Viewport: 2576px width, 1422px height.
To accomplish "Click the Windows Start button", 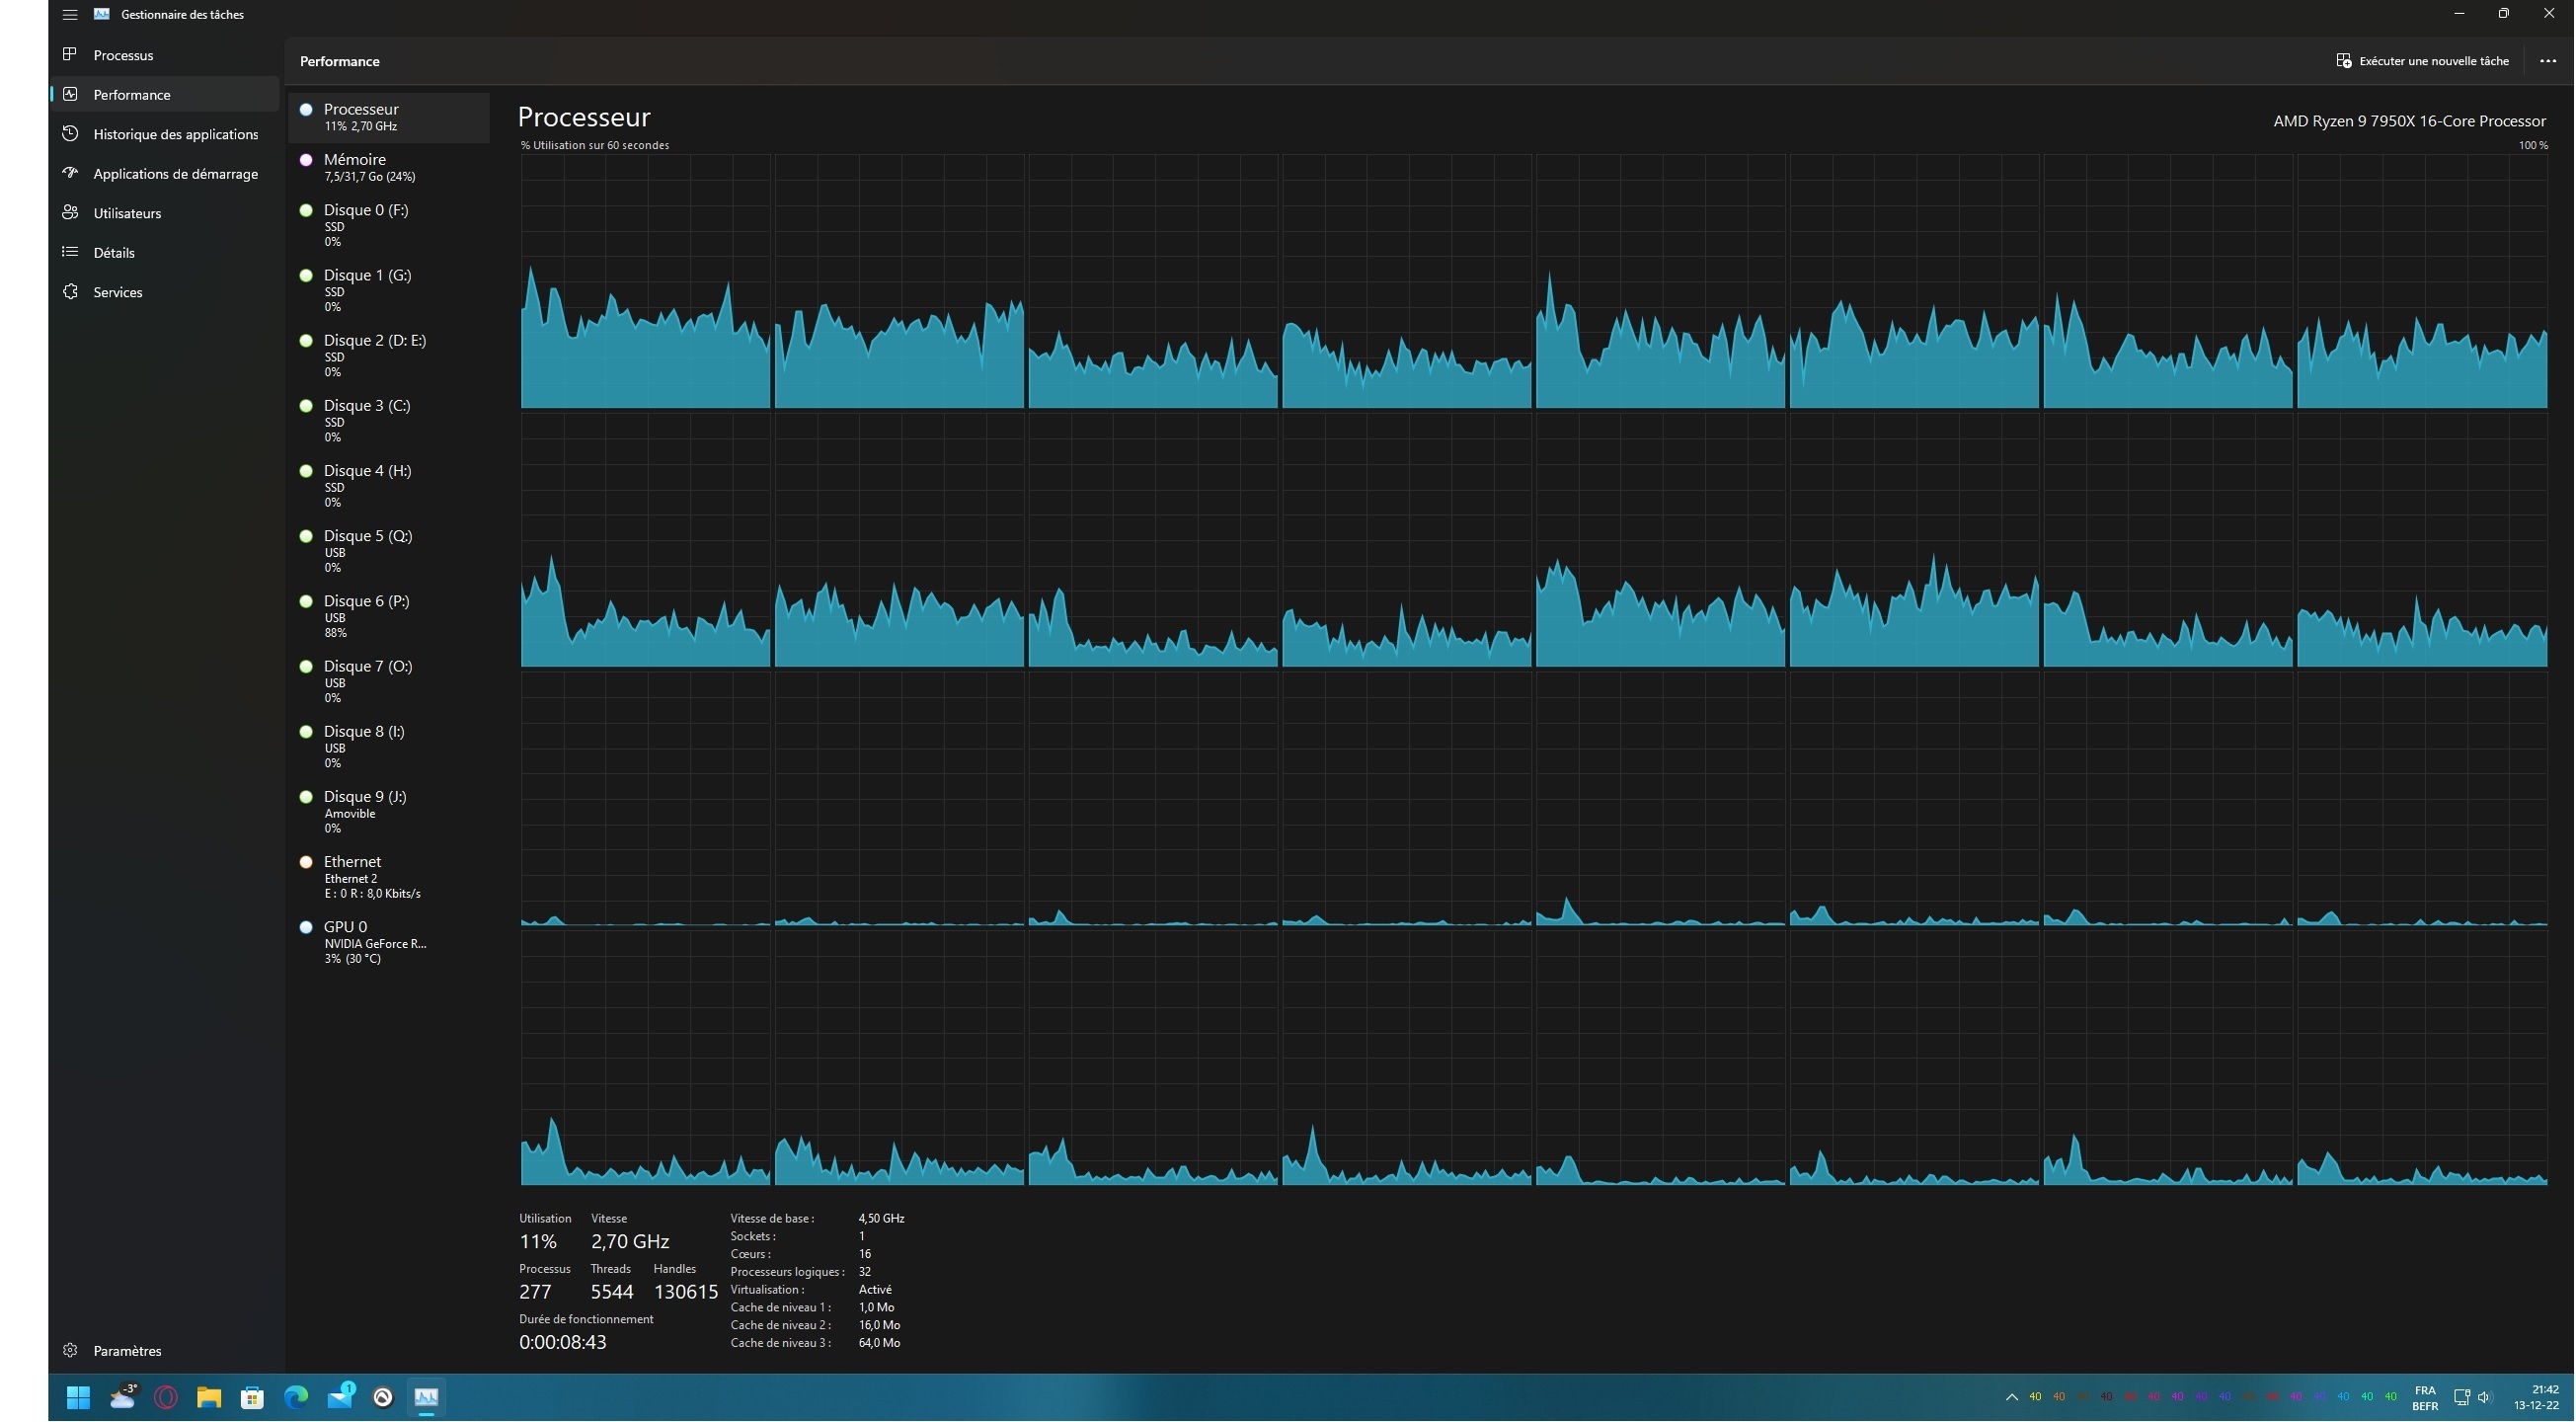I will click(78, 1398).
